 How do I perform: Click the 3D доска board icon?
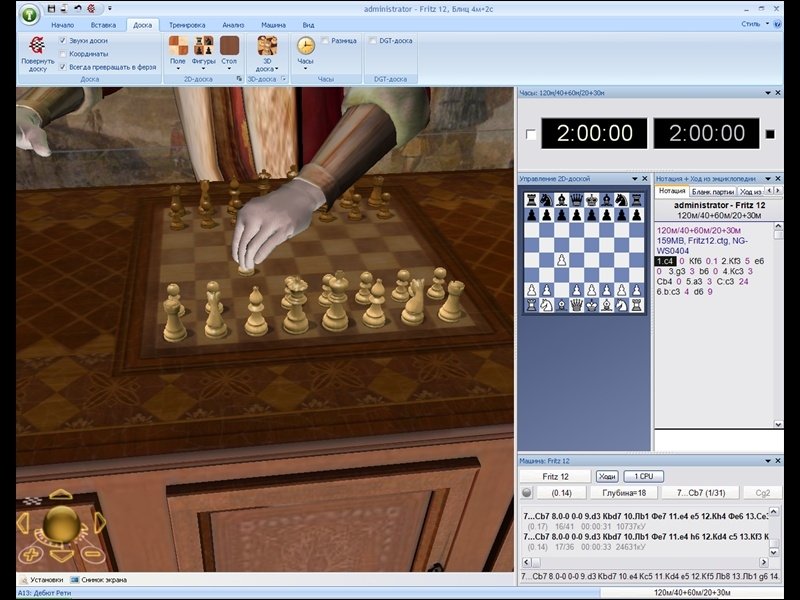[x=267, y=45]
